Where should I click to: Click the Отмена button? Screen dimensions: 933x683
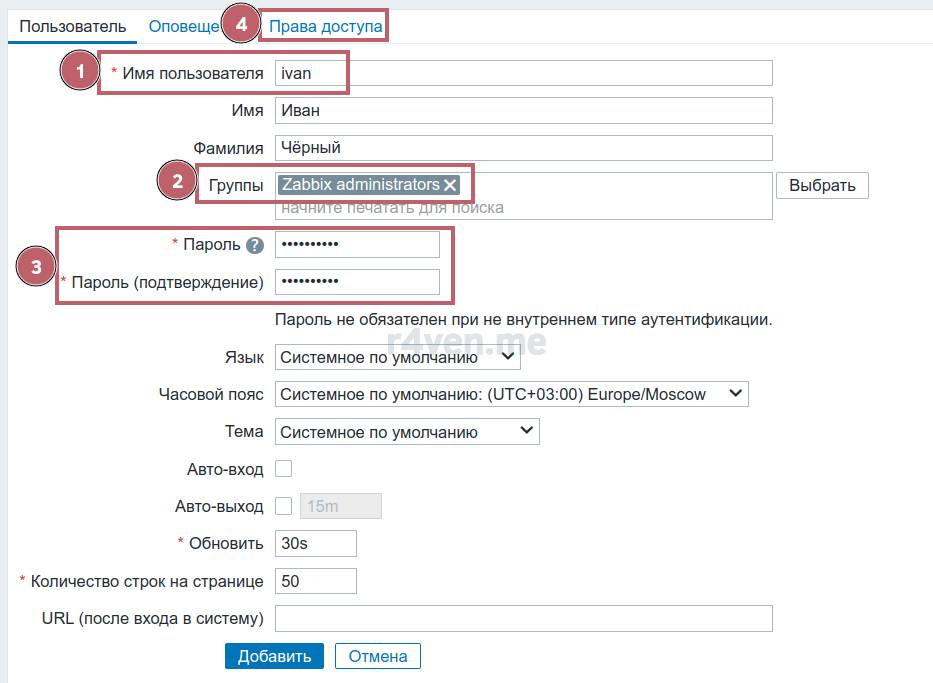pos(377,656)
